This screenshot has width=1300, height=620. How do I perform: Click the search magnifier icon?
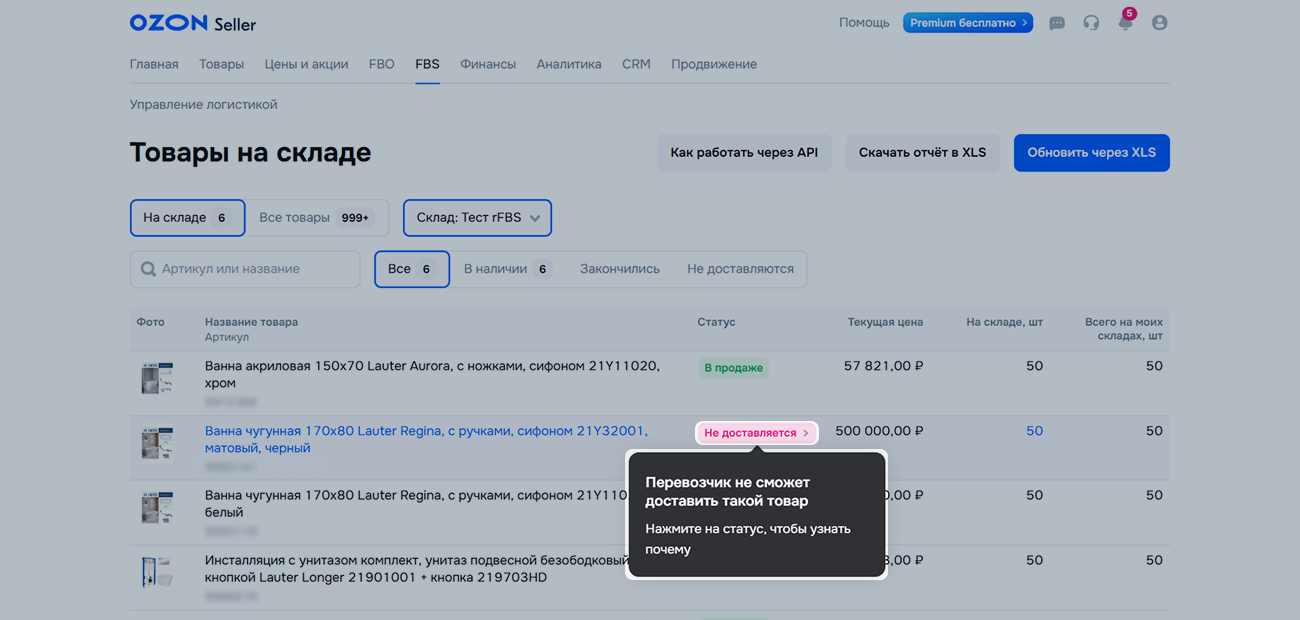(x=148, y=269)
